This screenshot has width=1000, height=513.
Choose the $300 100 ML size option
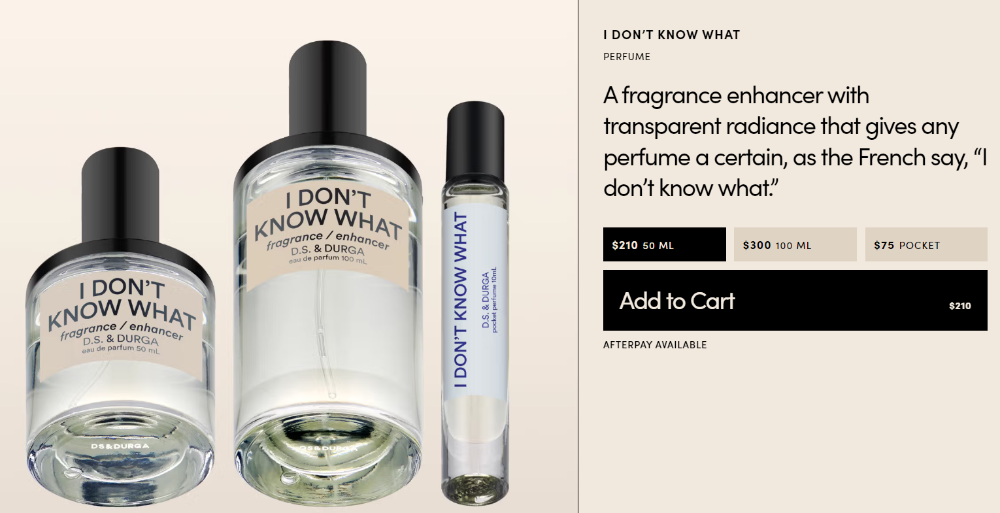795,244
